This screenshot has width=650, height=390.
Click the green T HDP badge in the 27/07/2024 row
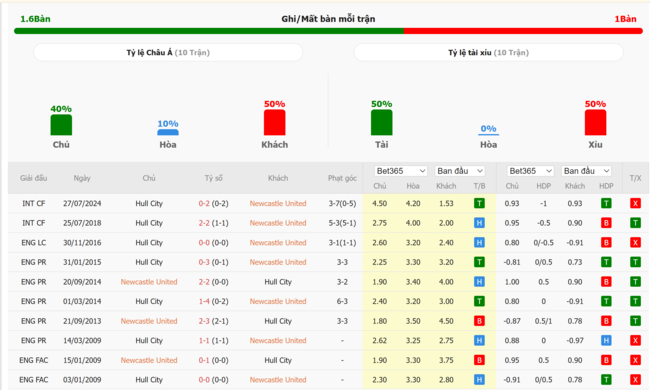(x=606, y=203)
